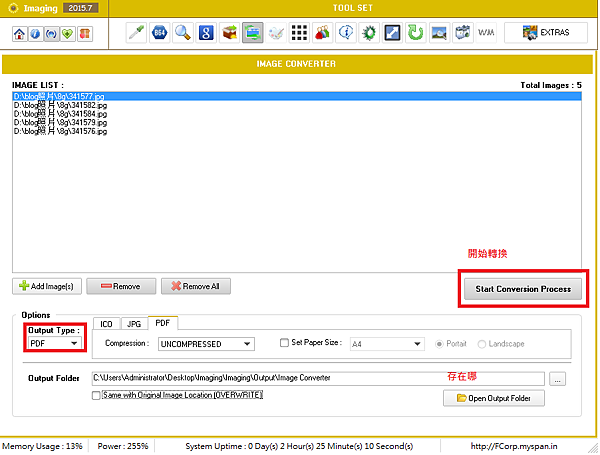Open the people group tool icon
The width and height of the screenshot is (600, 455).
coord(322,33)
